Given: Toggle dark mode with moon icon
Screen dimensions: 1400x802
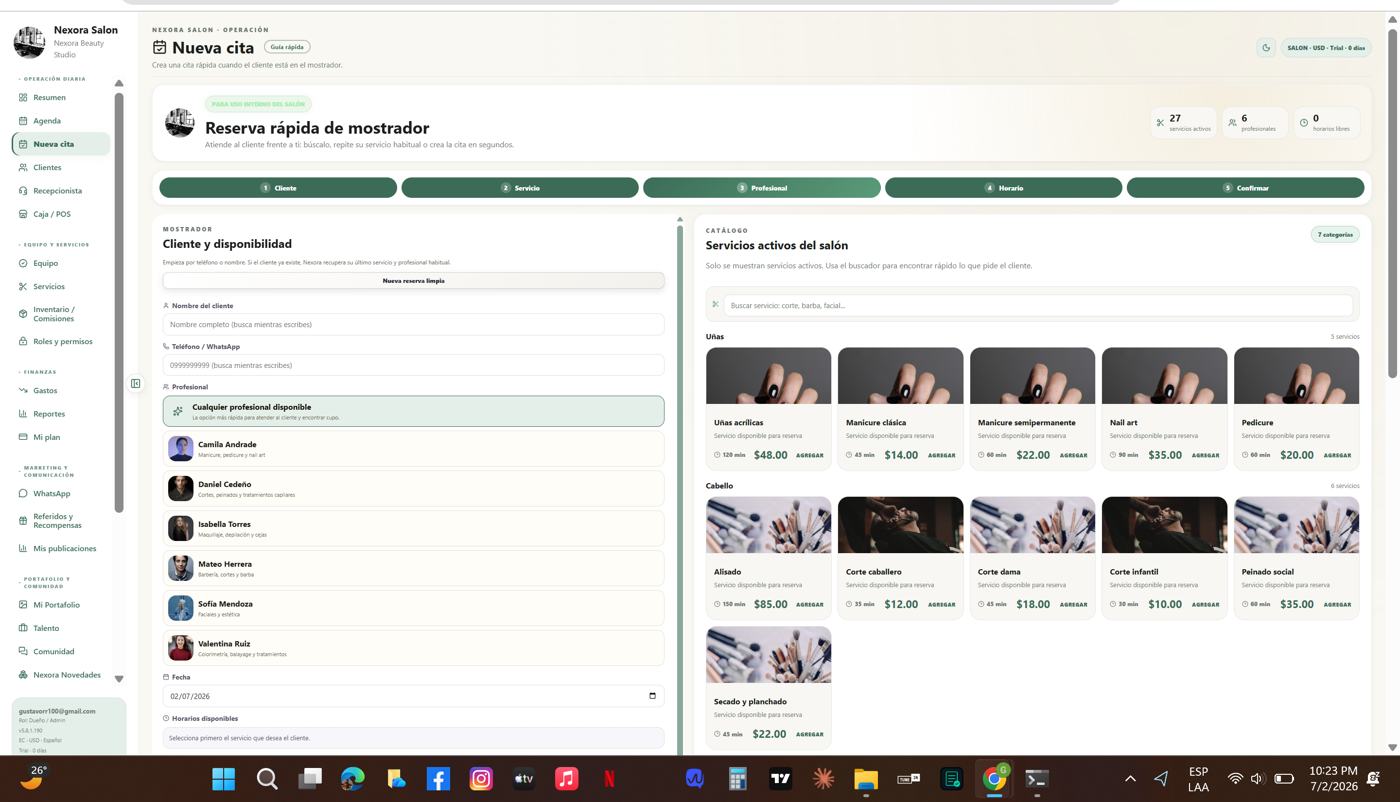Looking at the screenshot, I should 1266,47.
